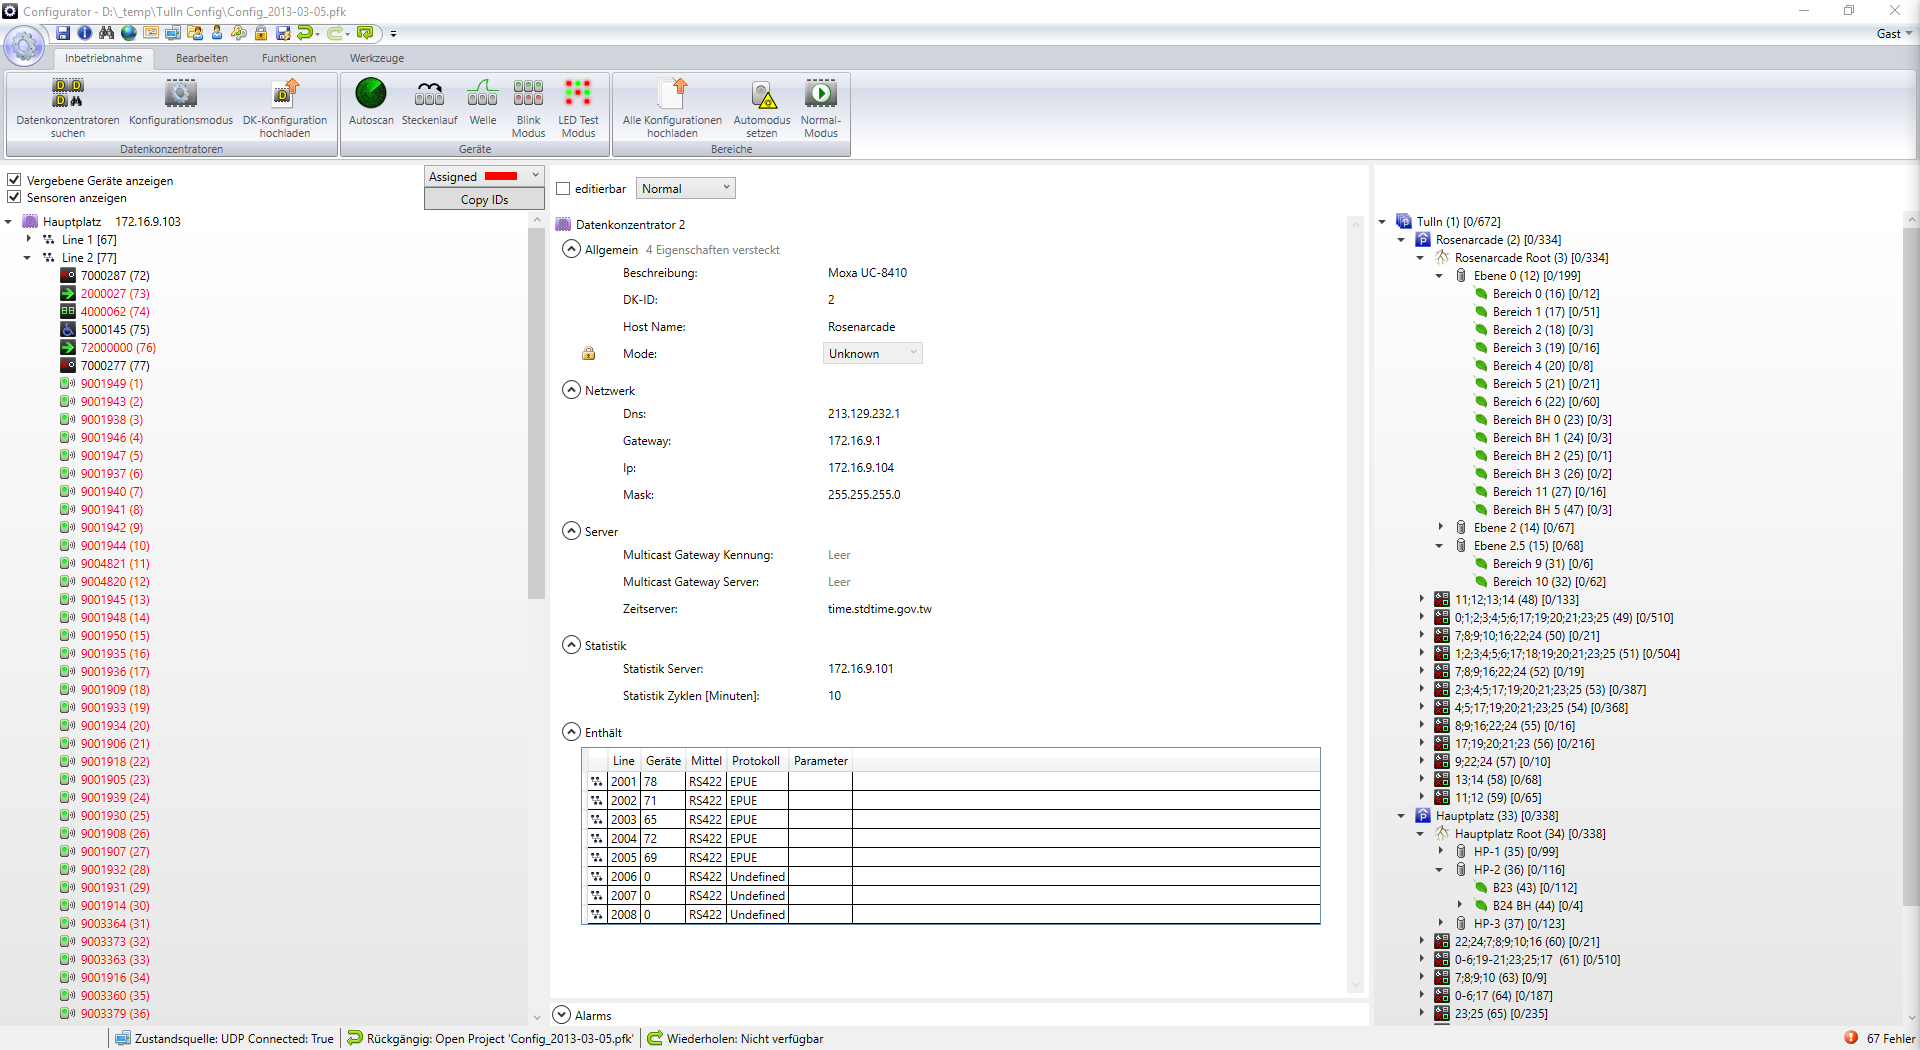1920x1050 pixels.
Task: Open the Normal view dropdown
Action: point(686,188)
